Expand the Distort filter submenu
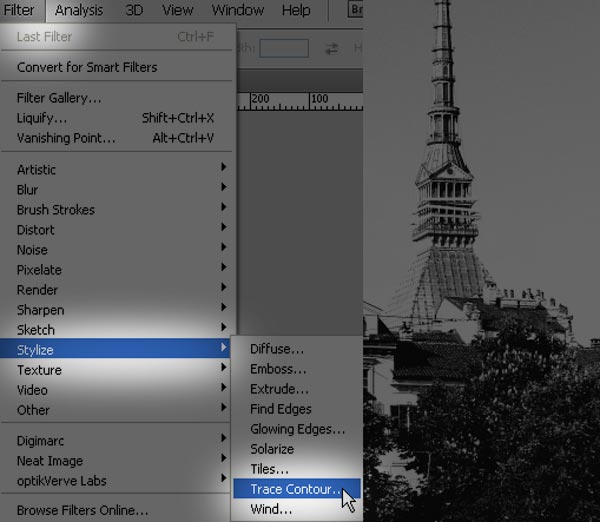600x522 pixels. [116, 230]
